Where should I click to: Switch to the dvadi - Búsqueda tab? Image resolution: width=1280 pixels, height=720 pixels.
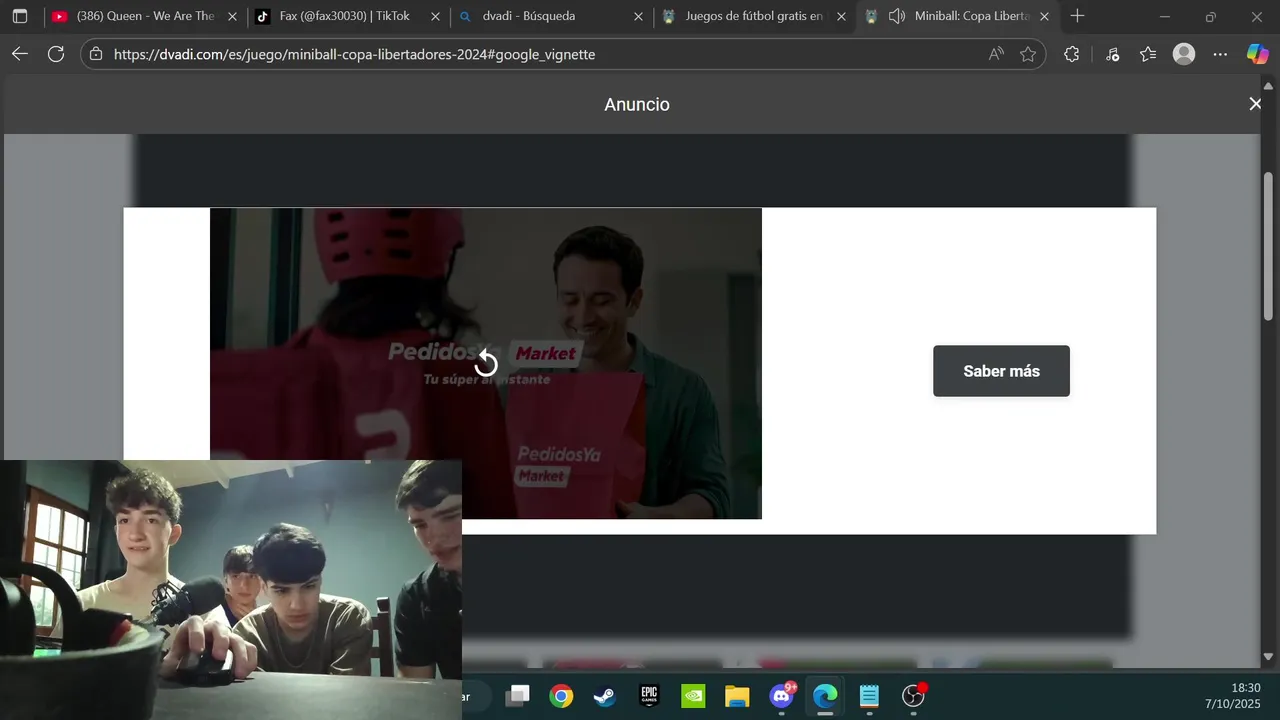click(549, 17)
